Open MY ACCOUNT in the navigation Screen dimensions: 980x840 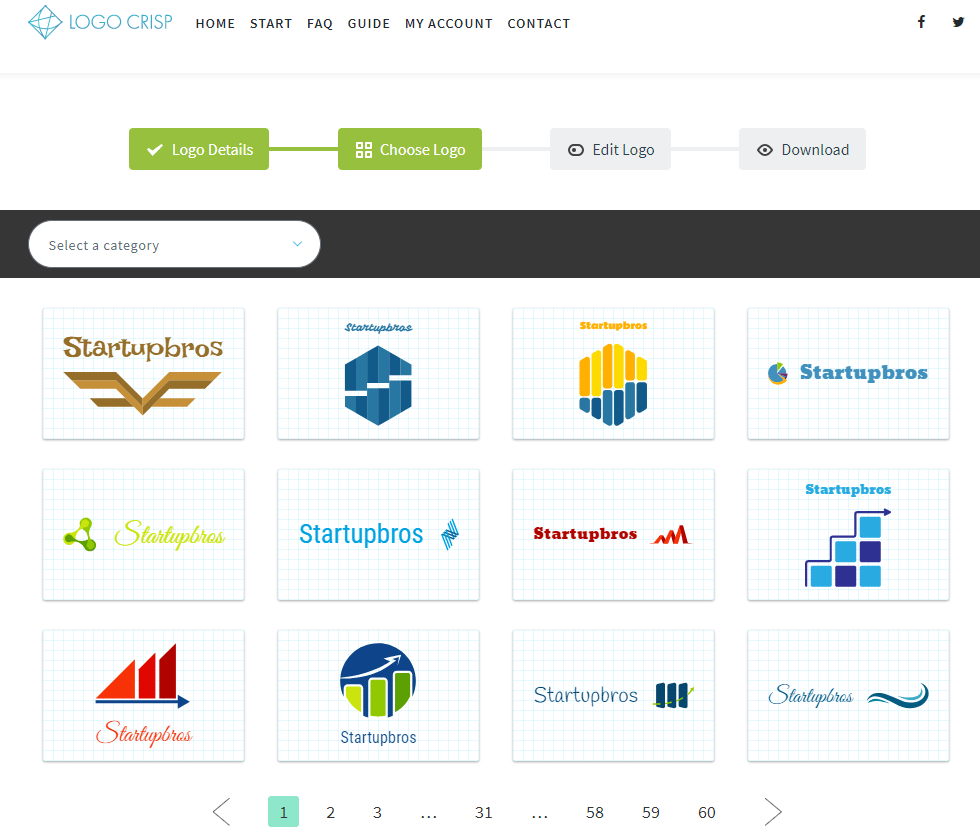point(449,24)
